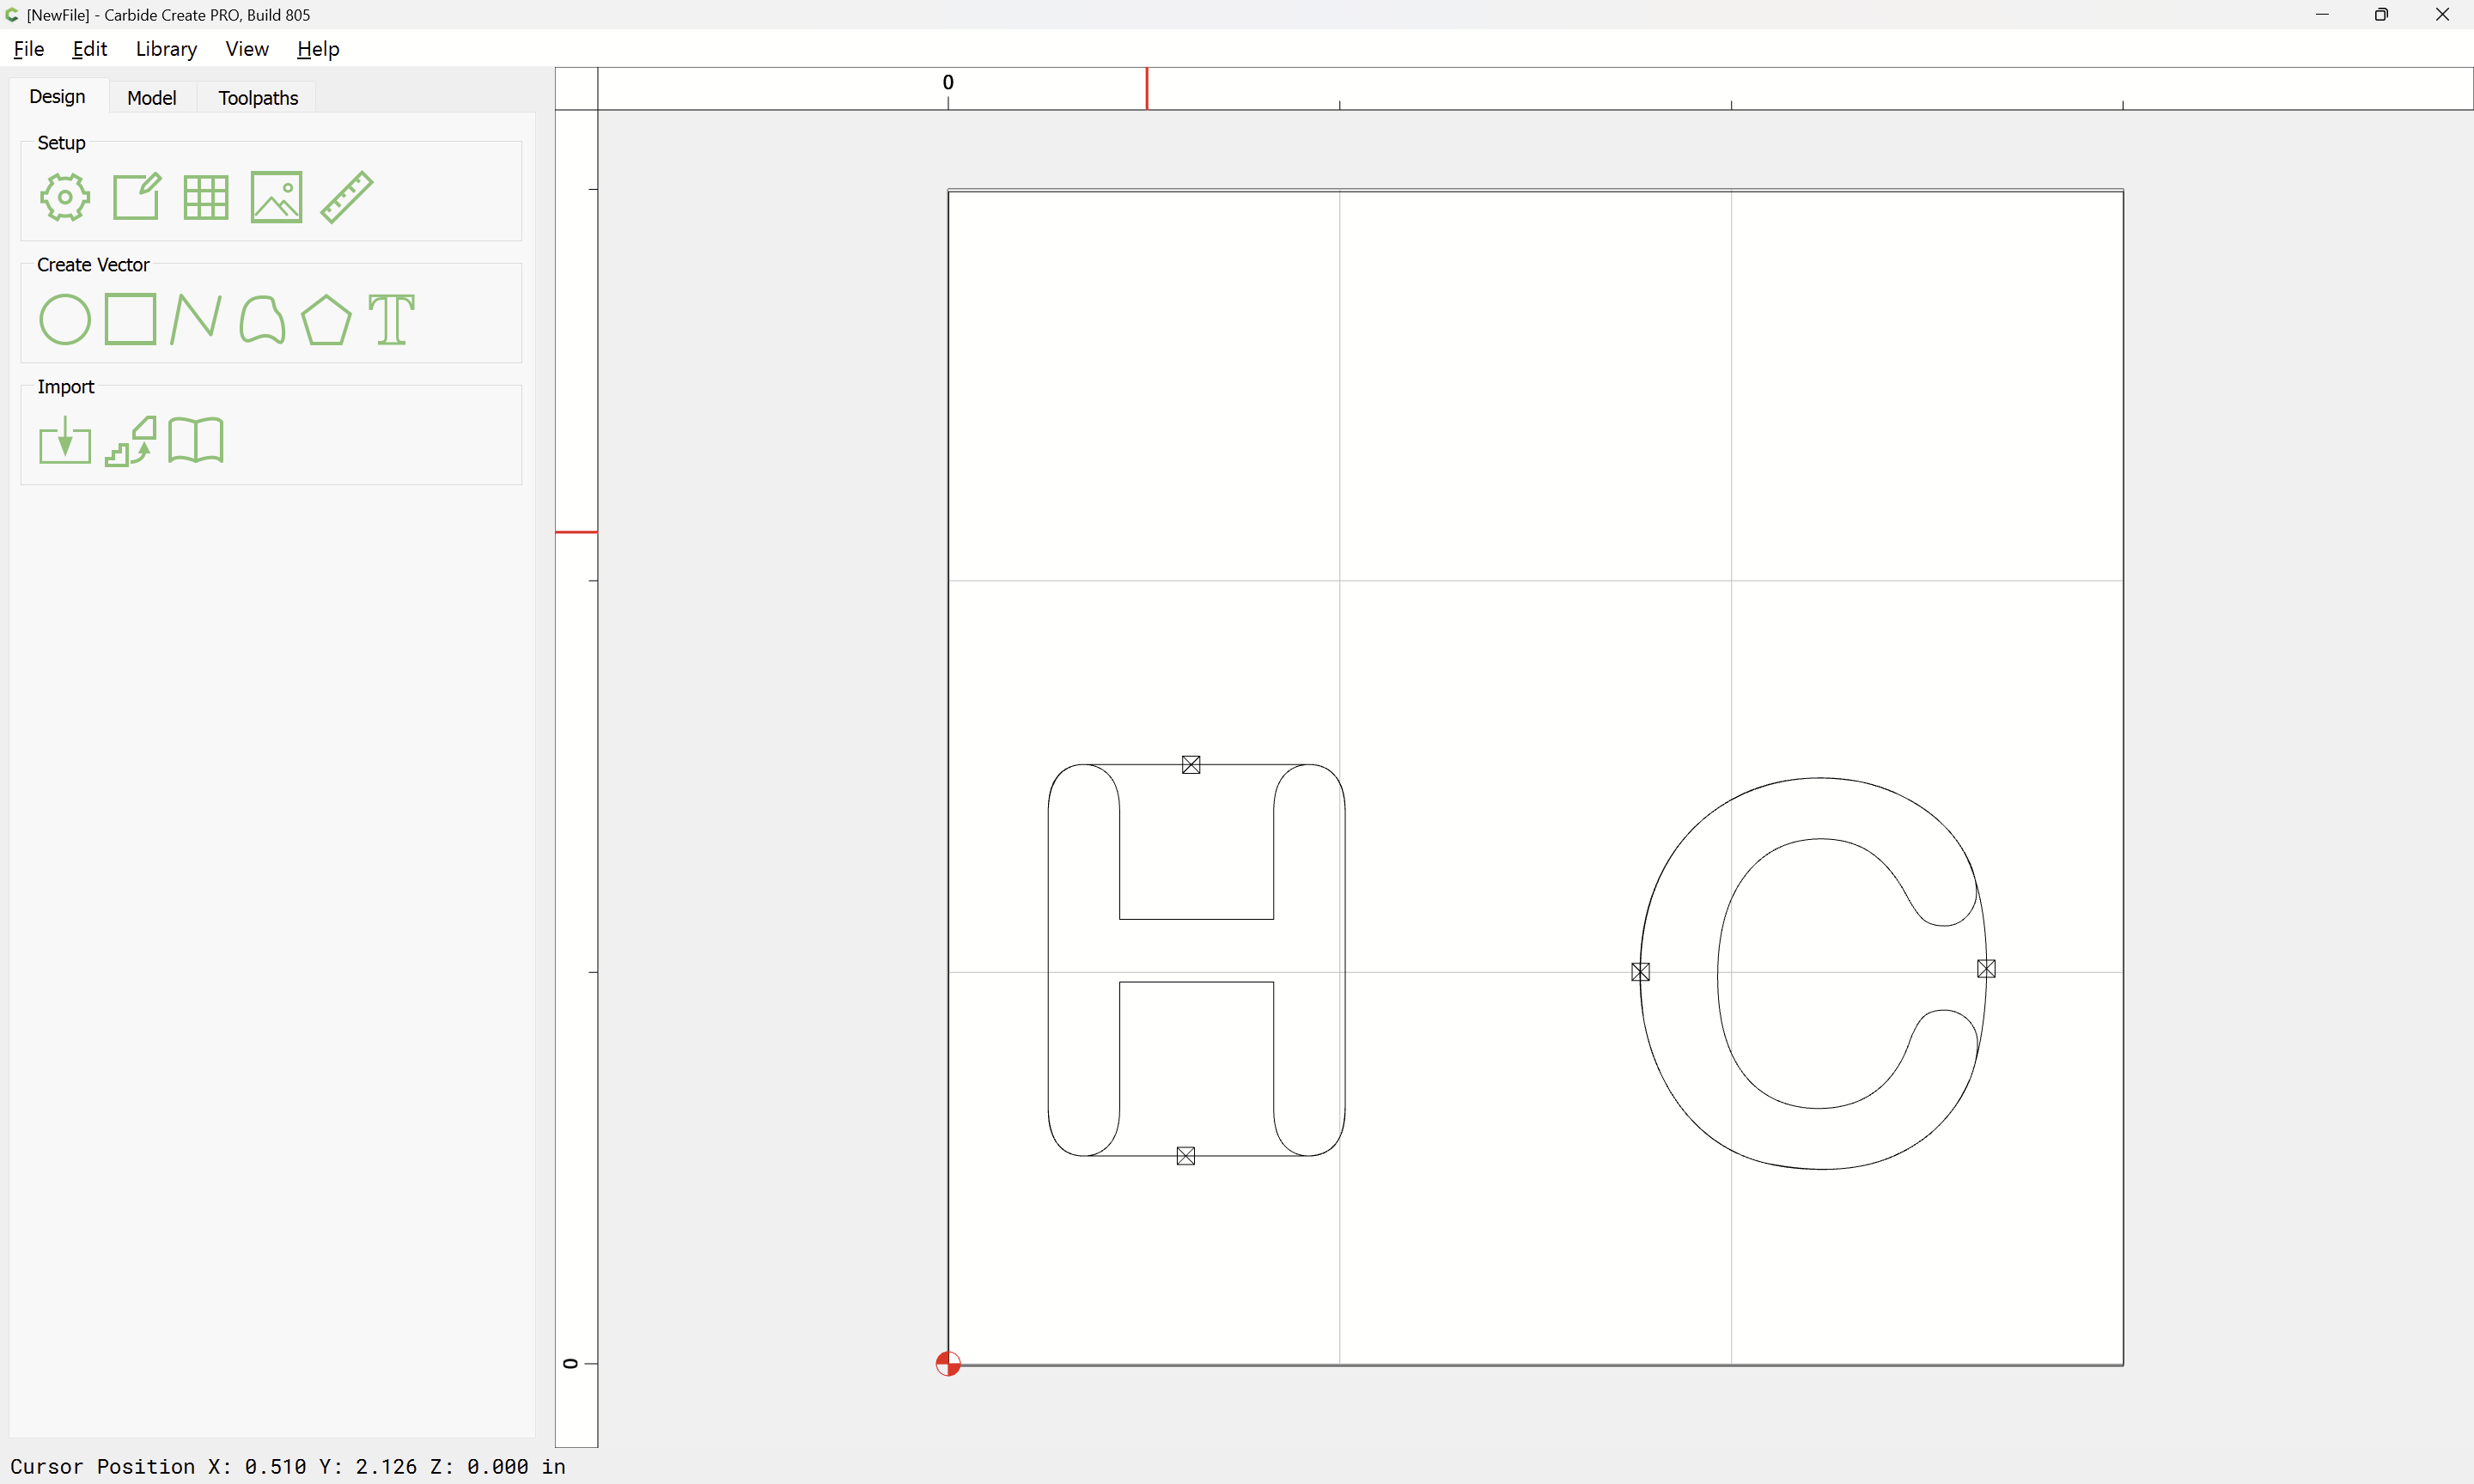
Task: Open the Library menu
Action: pos(166,49)
